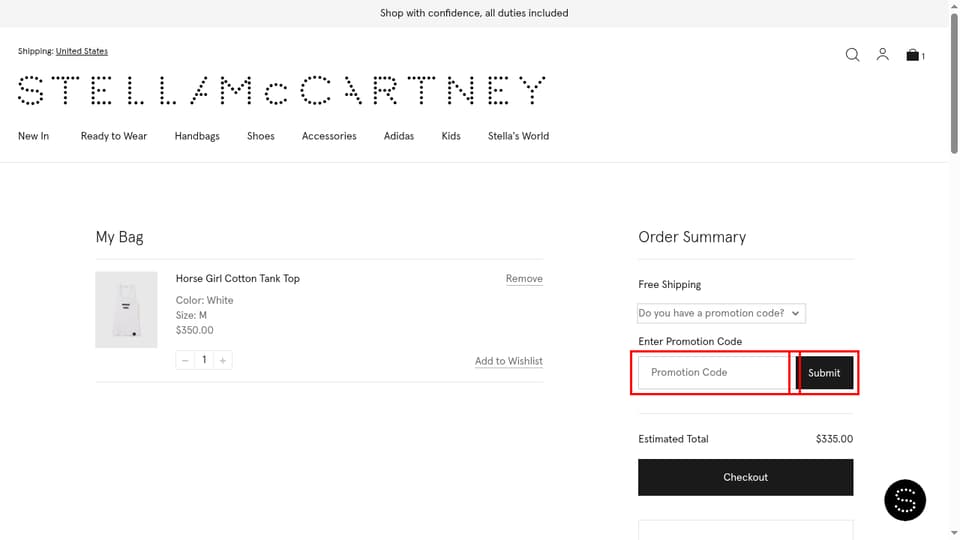The image size is (960, 540).
Task: Select the 'Size: M' text
Action: (x=191, y=315)
